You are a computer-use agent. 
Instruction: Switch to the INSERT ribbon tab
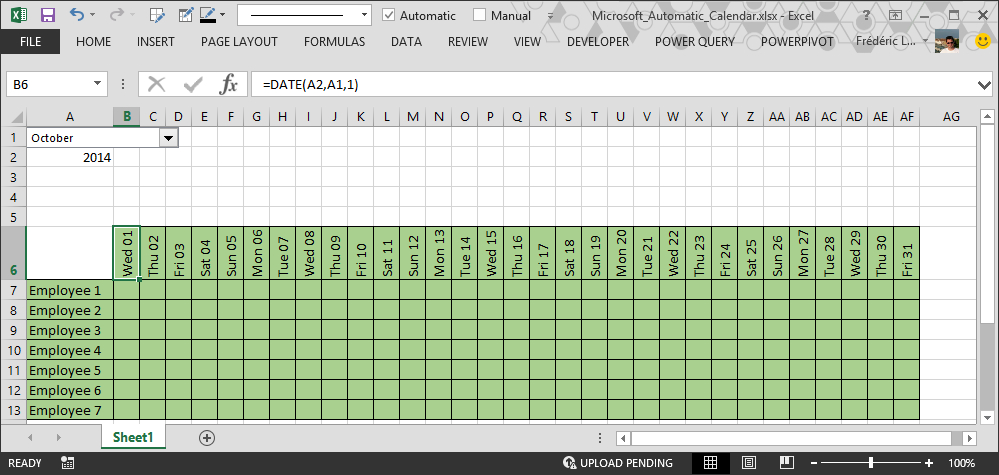coord(155,42)
